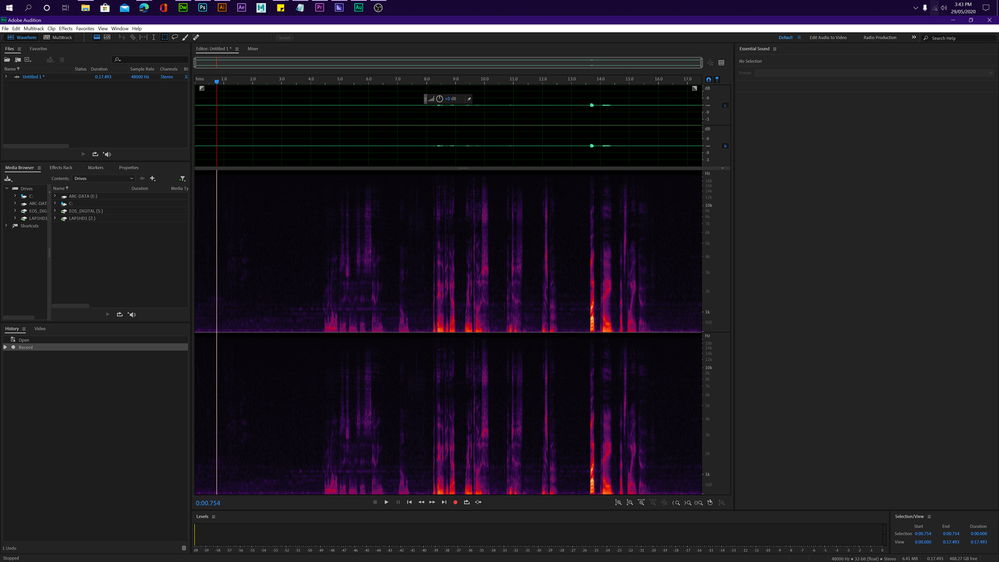Expand Untitled 1 file entry
Viewport: 999px width, 562px height.
click(6, 76)
